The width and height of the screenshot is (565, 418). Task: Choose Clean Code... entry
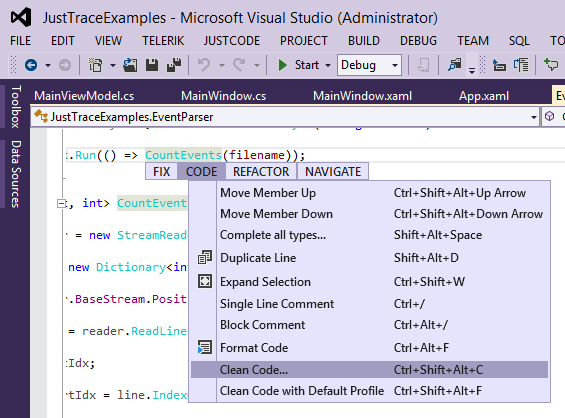pos(369,370)
